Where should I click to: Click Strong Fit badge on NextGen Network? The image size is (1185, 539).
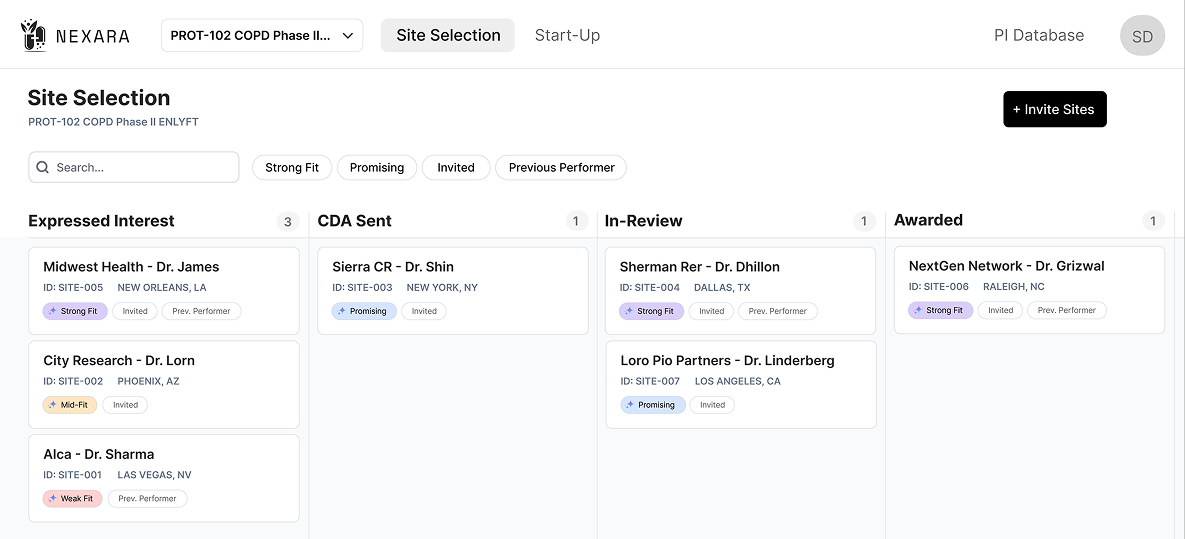(x=940, y=310)
